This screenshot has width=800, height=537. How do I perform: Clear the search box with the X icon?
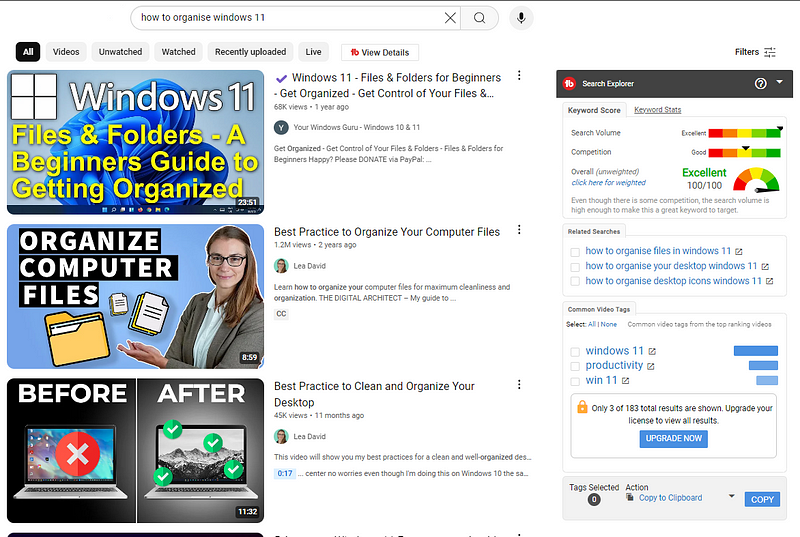[x=450, y=18]
